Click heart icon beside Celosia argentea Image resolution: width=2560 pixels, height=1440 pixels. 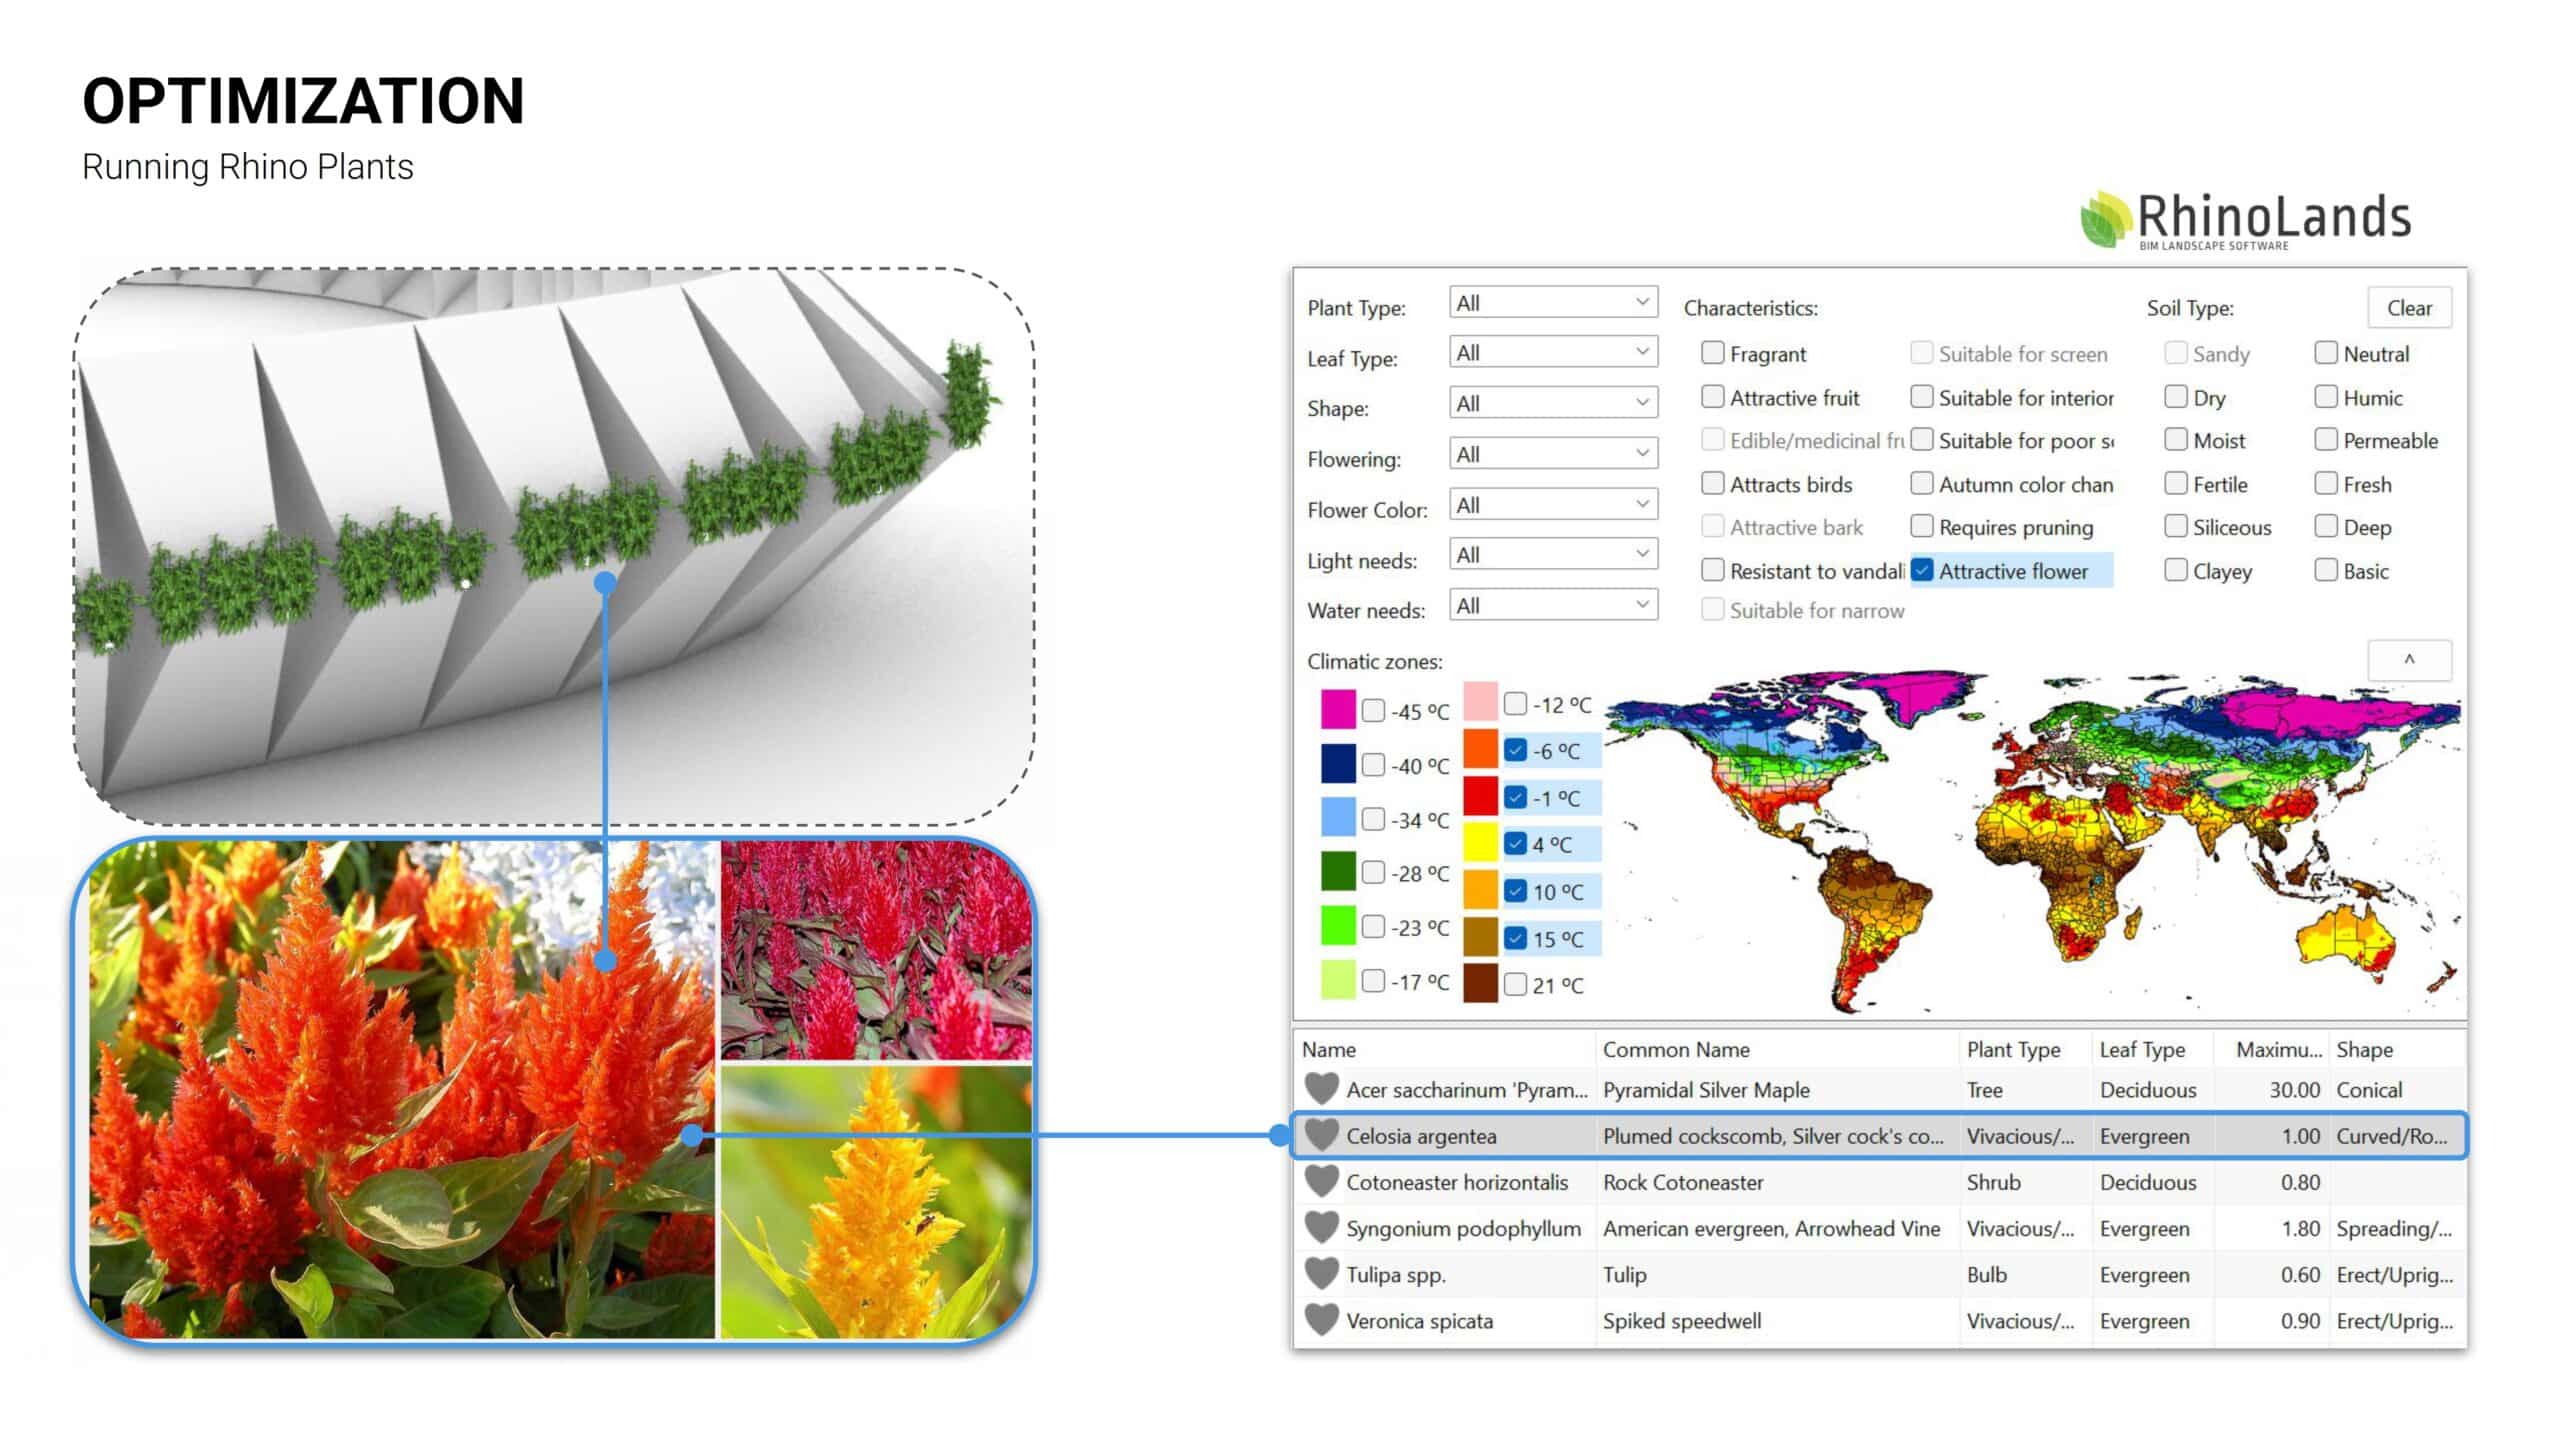[x=1321, y=1135]
